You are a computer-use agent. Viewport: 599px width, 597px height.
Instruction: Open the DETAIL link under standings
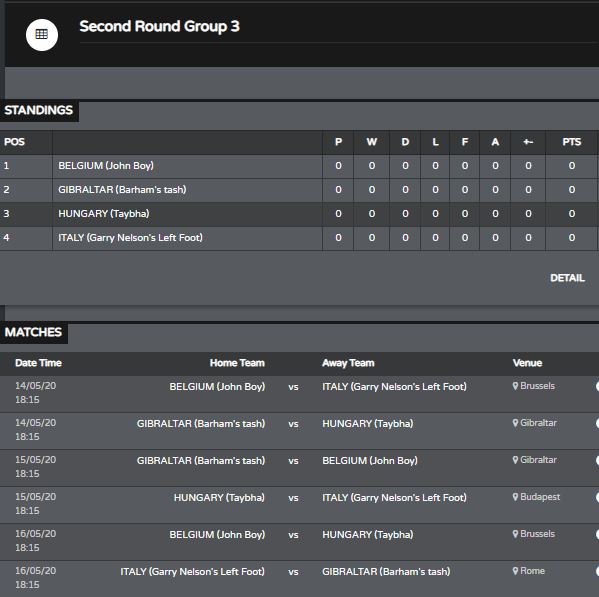pos(567,278)
